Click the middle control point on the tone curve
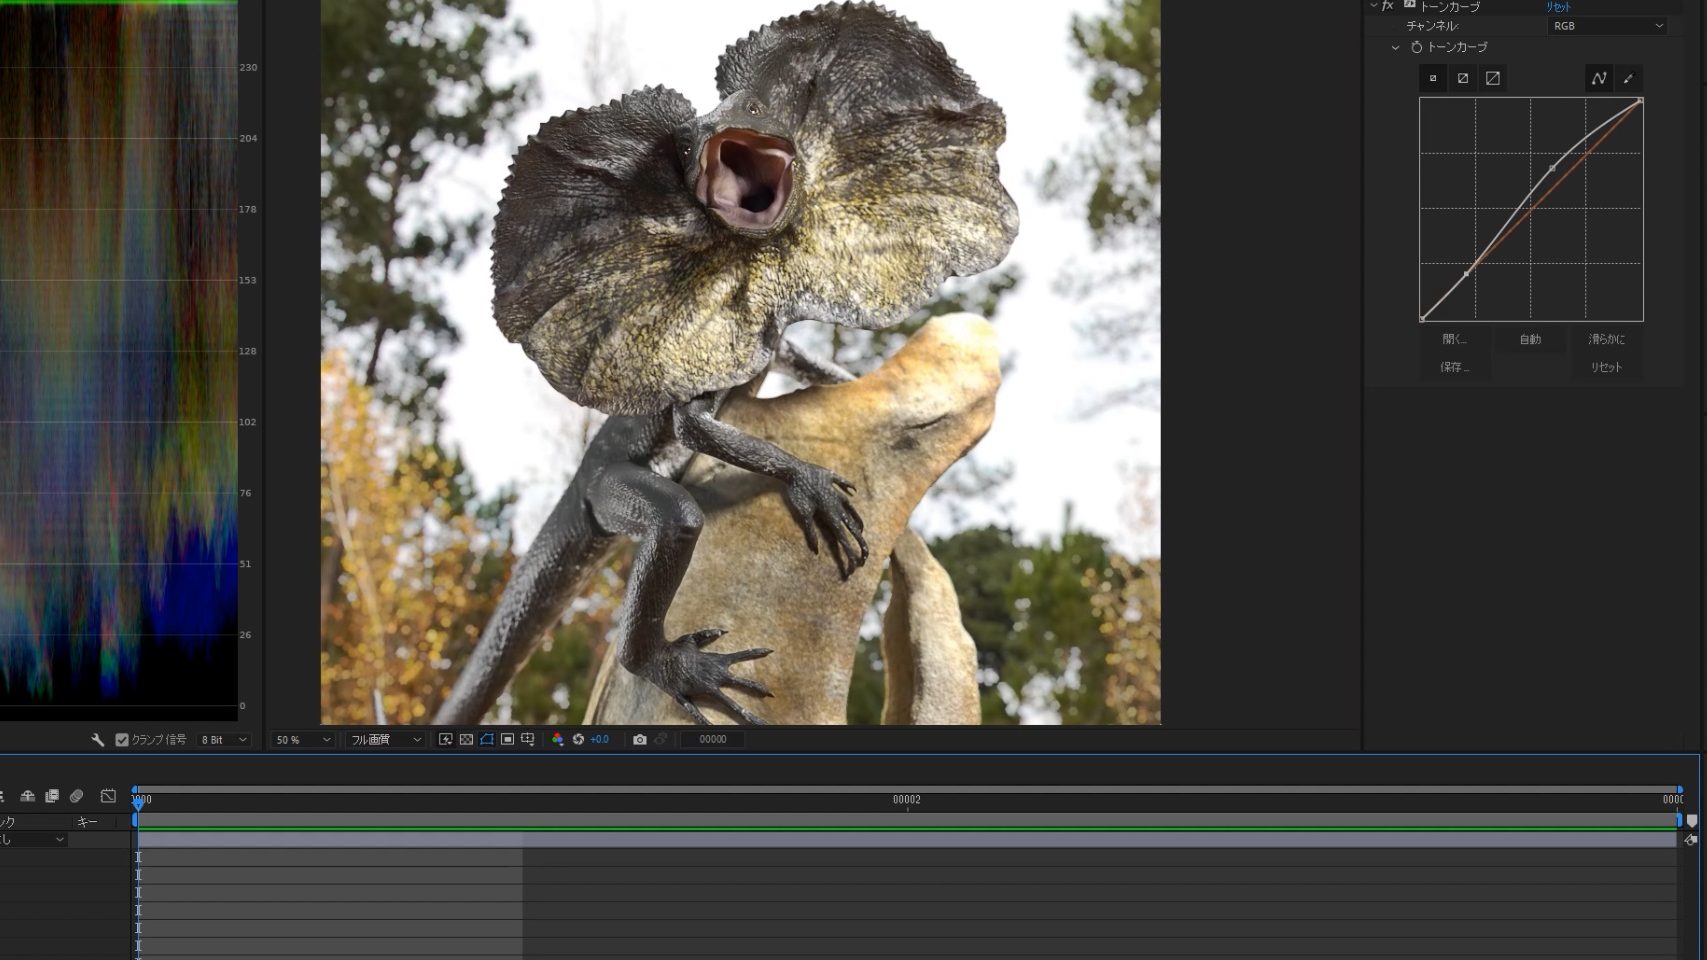 (1552, 168)
